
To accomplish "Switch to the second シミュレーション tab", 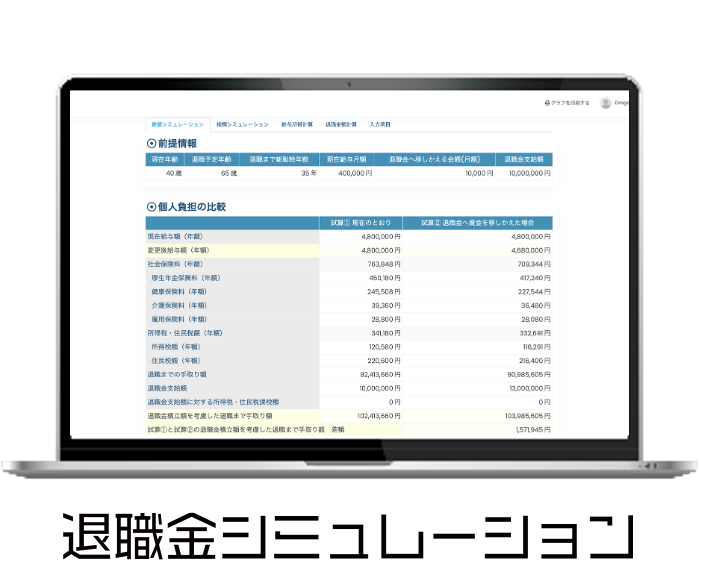I will point(242,124).
